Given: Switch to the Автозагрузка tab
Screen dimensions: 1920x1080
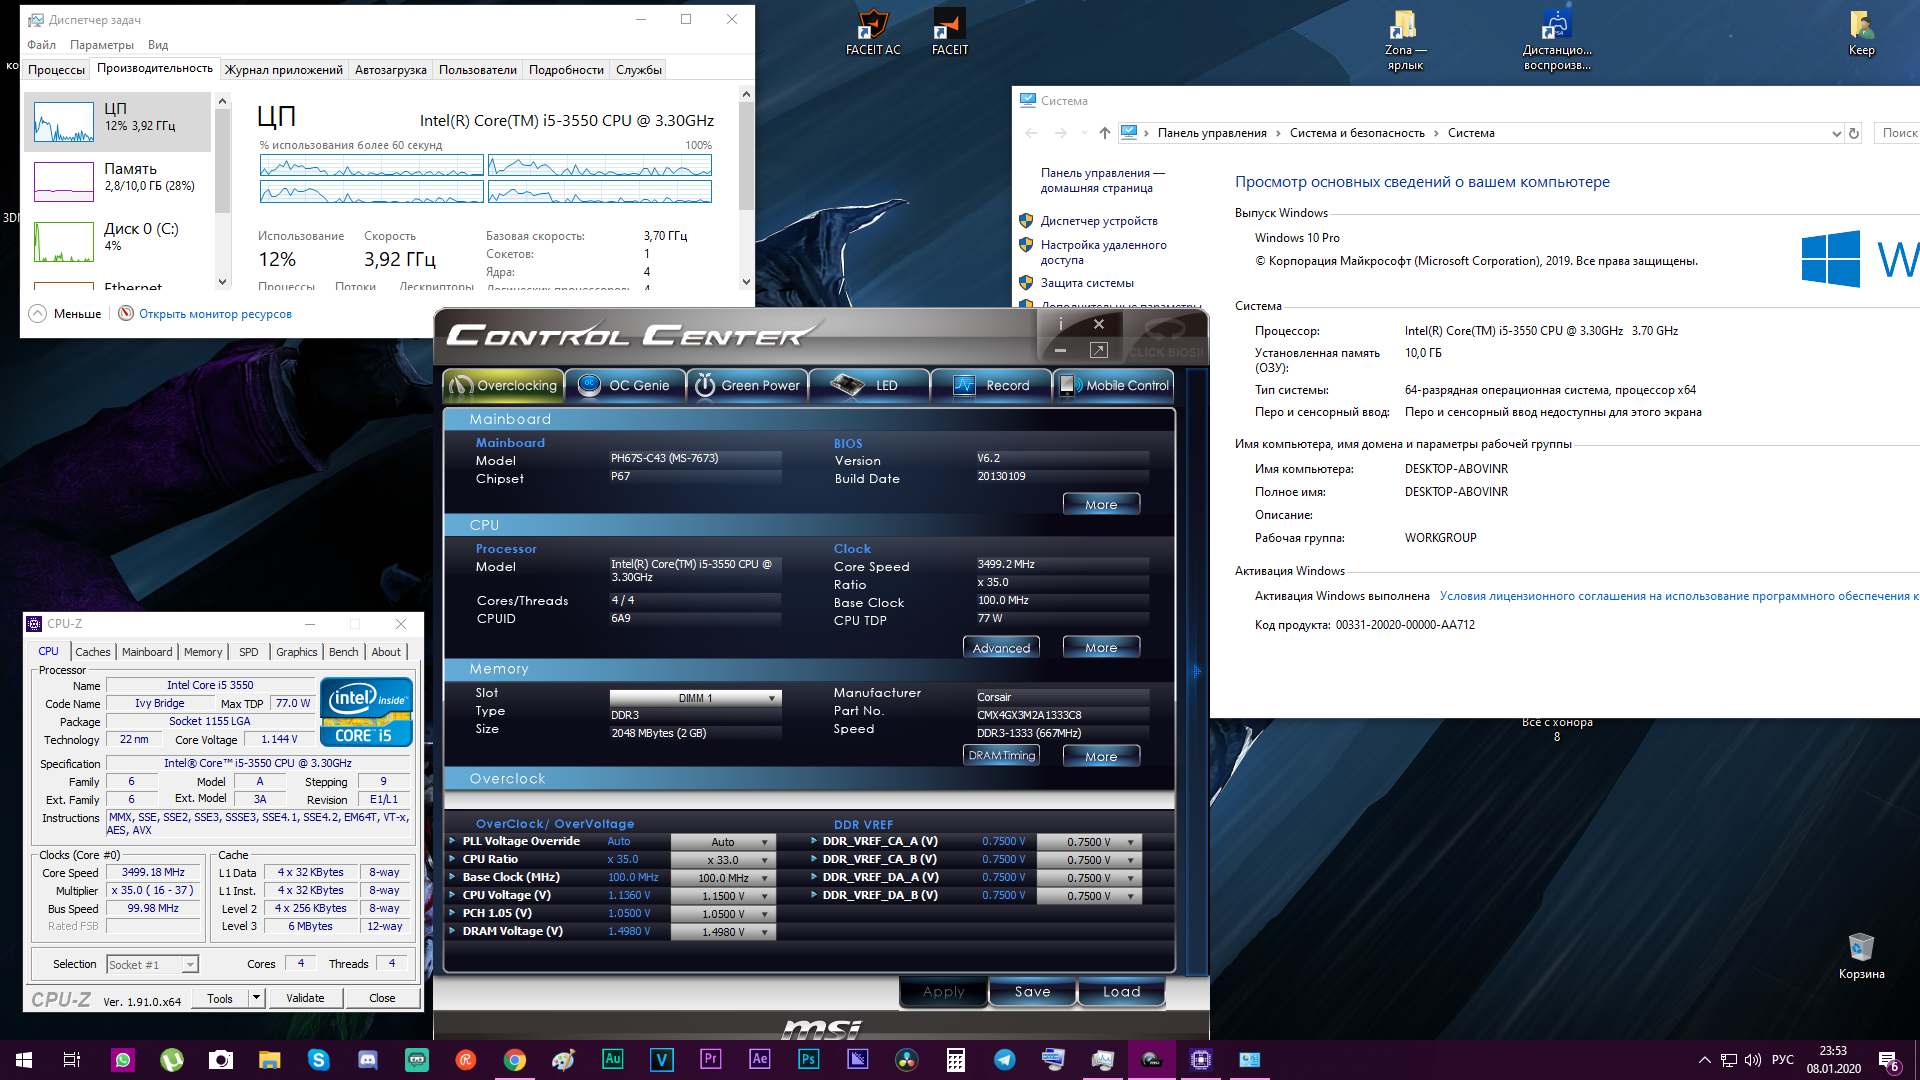Looking at the screenshot, I should [x=390, y=70].
